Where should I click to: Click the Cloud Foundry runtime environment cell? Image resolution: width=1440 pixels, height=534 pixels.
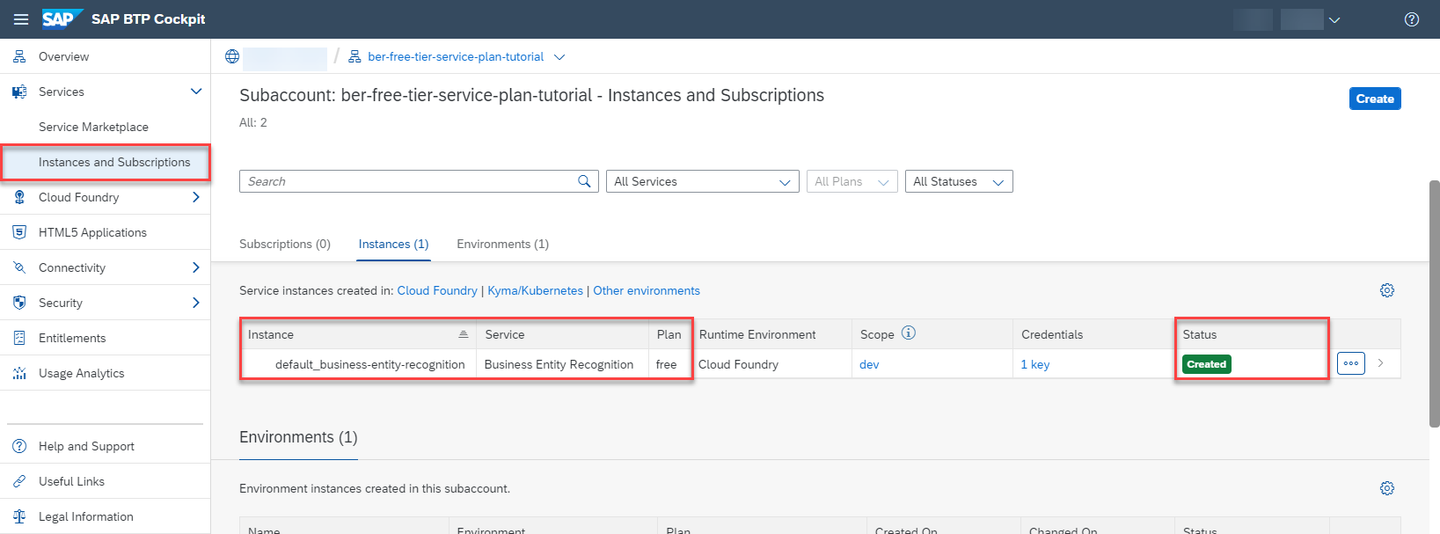tap(771, 364)
